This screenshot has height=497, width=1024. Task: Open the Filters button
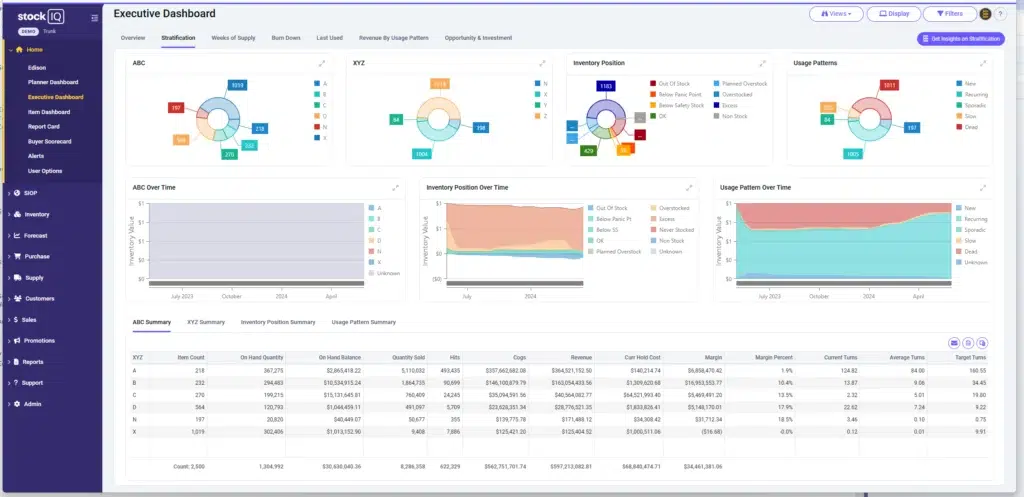[x=950, y=14]
